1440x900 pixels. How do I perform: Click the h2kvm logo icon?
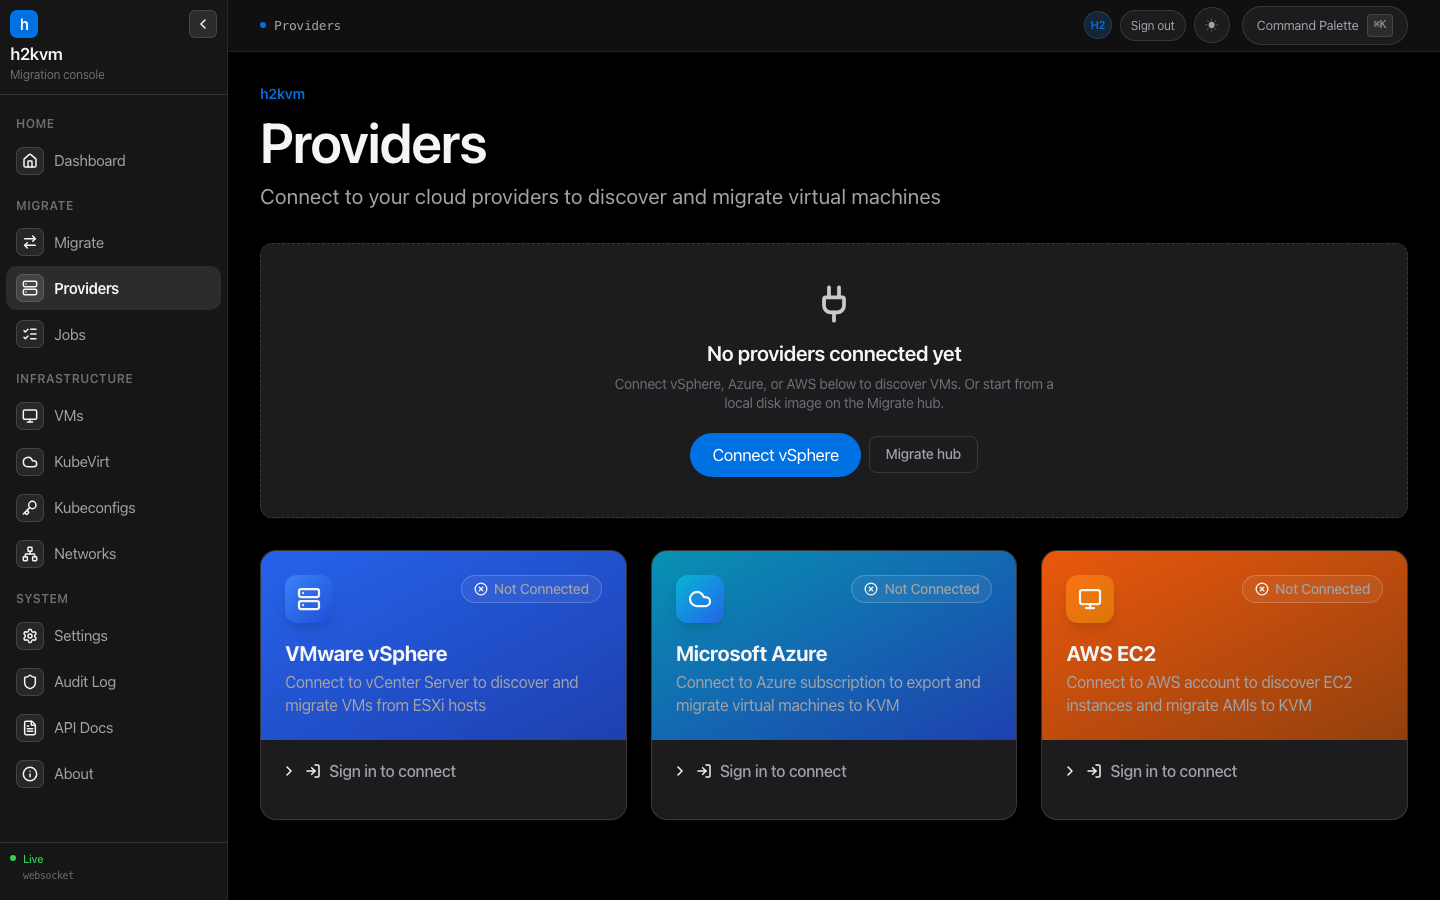click(24, 24)
